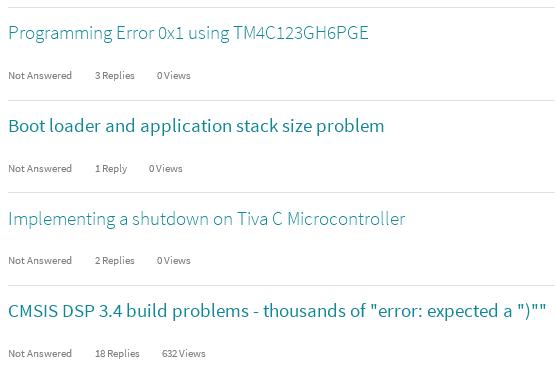
Task: Click 0 Views under Implementing a shutdown thread
Action: pyautogui.click(x=173, y=261)
